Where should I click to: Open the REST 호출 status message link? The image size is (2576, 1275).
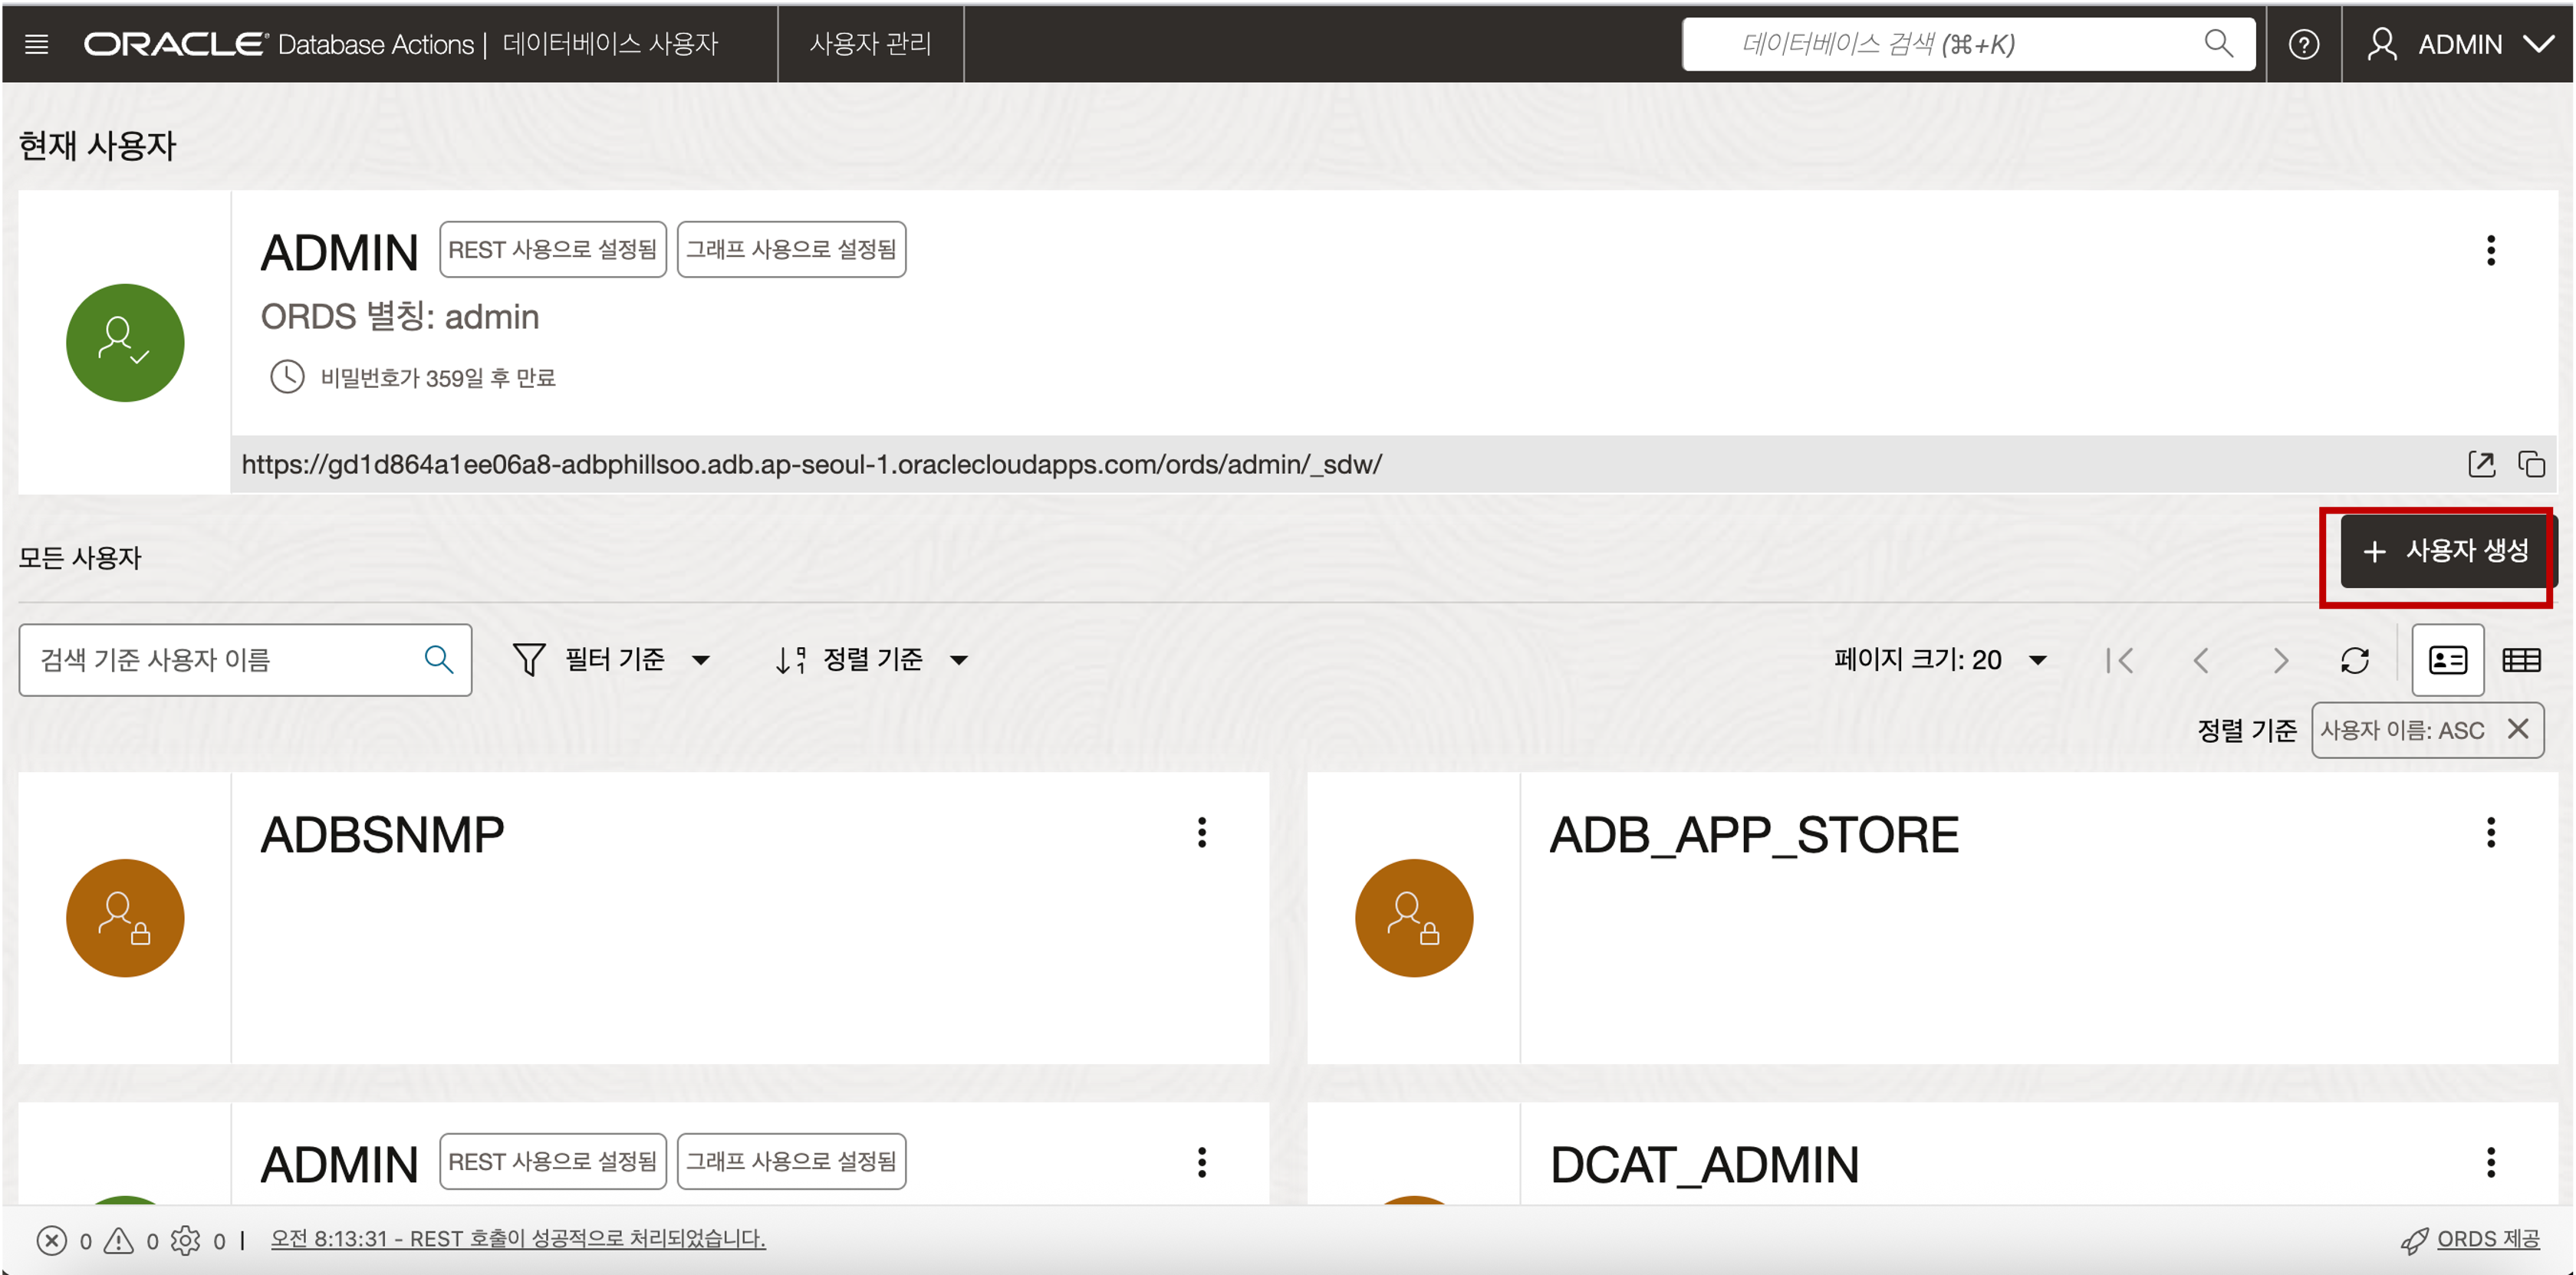click(x=518, y=1239)
